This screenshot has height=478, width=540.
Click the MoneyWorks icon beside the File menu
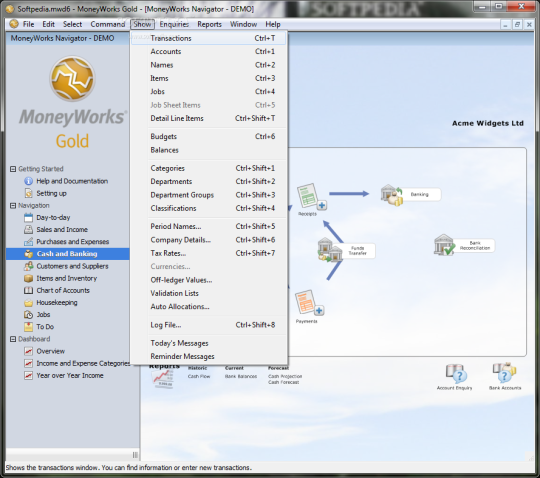(14, 24)
